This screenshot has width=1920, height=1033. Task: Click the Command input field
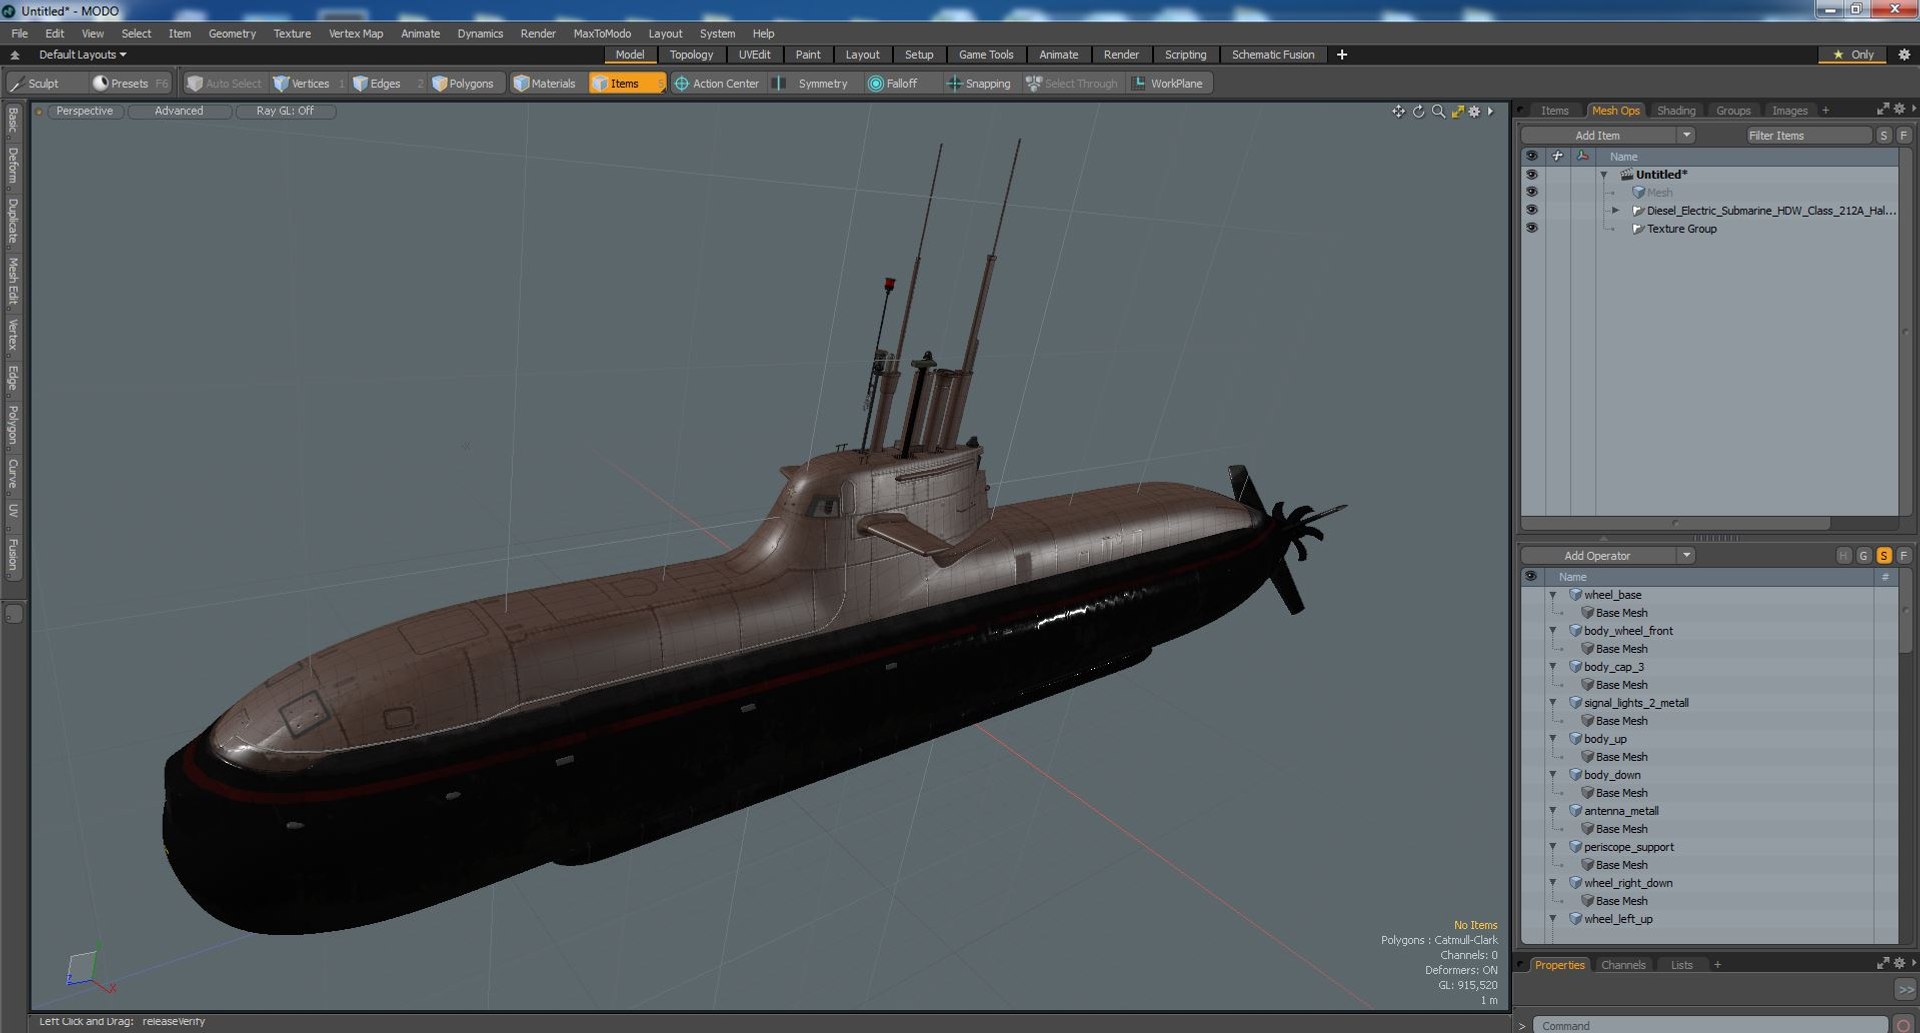(x=1711, y=1025)
